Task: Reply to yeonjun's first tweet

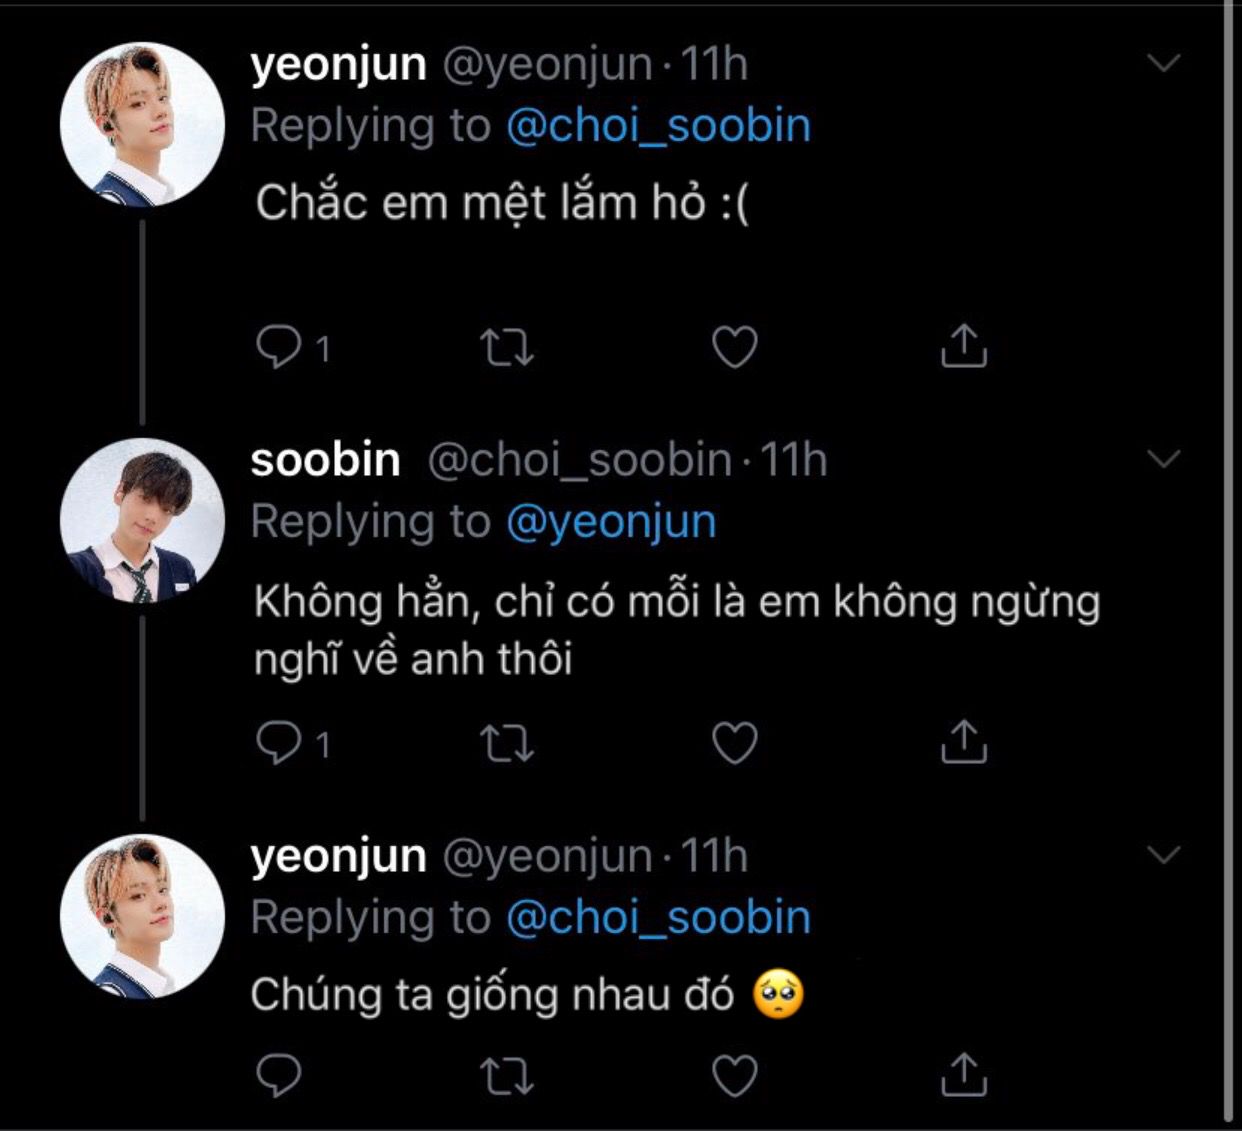Action: (279, 347)
